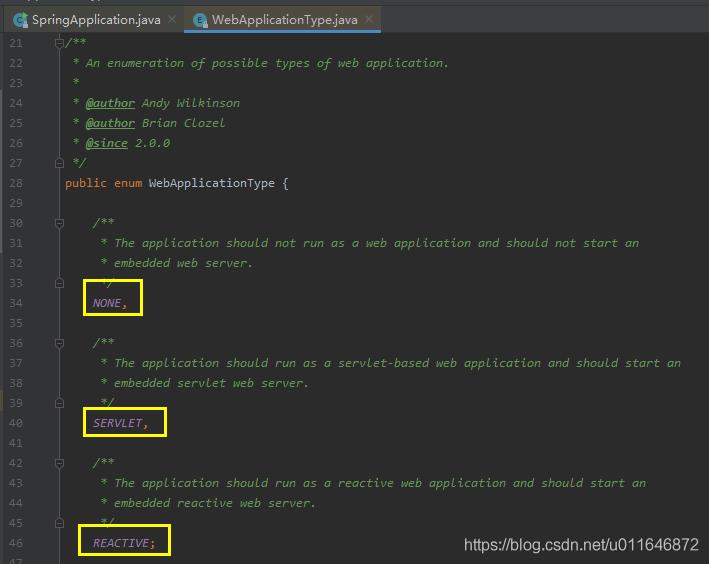Select the WebApplicationType.java tab
Viewport: 709px width, 564px height.
click(284, 20)
